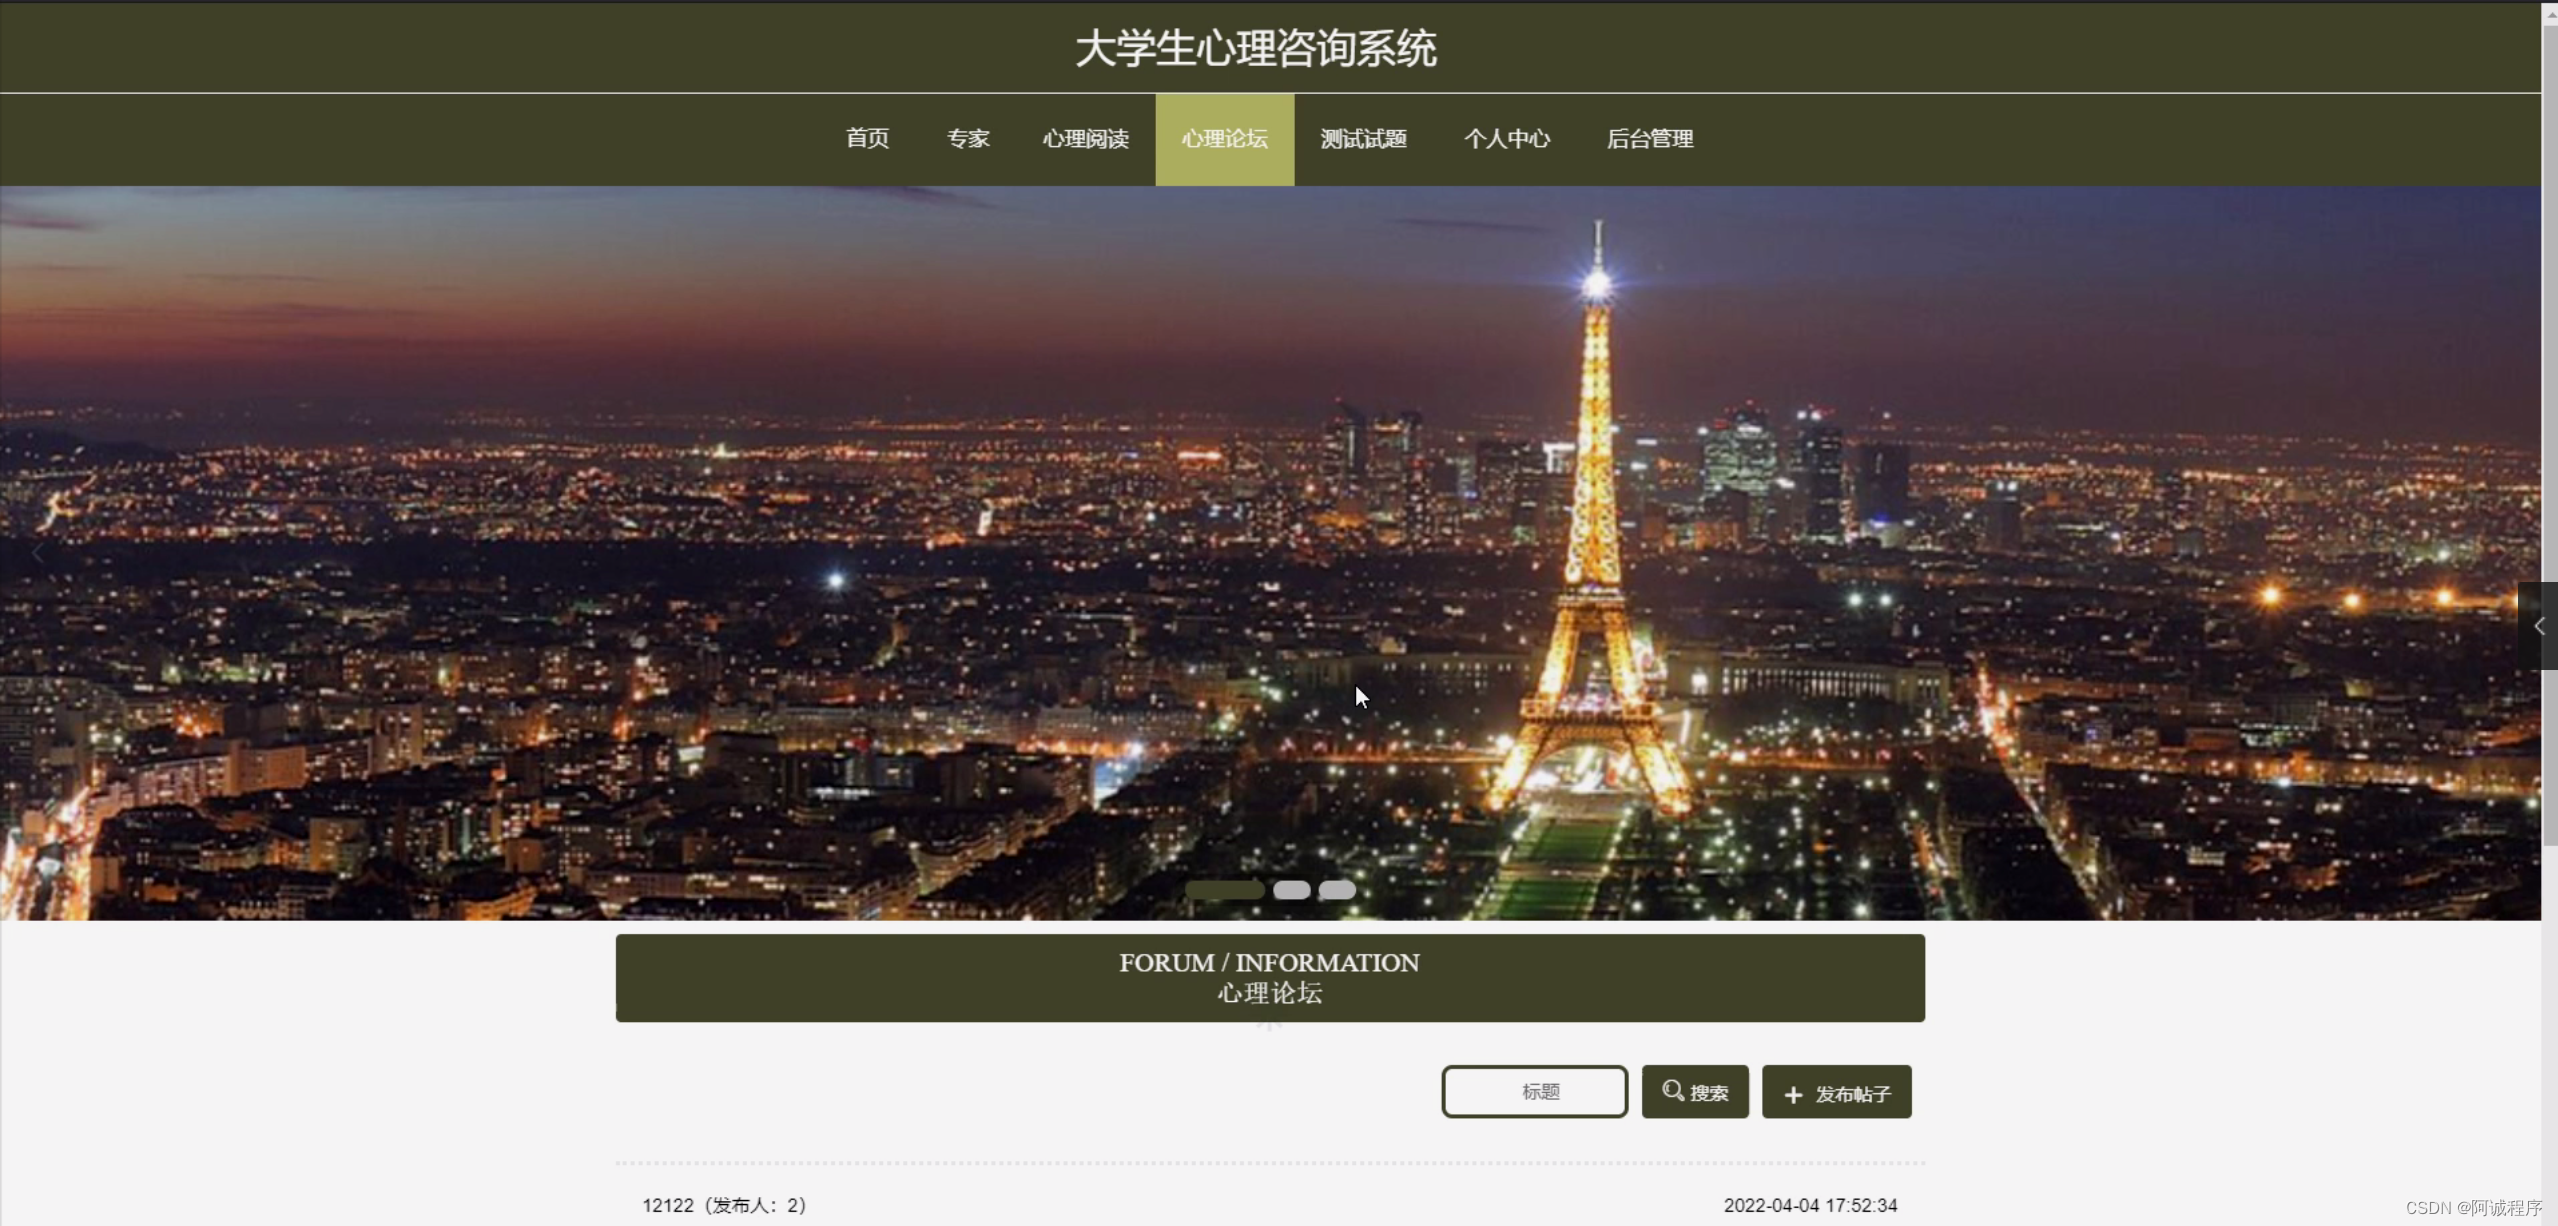The width and height of the screenshot is (2558, 1226).
Task: Select the 心理论坛 forum tab
Action: coord(1224,139)
